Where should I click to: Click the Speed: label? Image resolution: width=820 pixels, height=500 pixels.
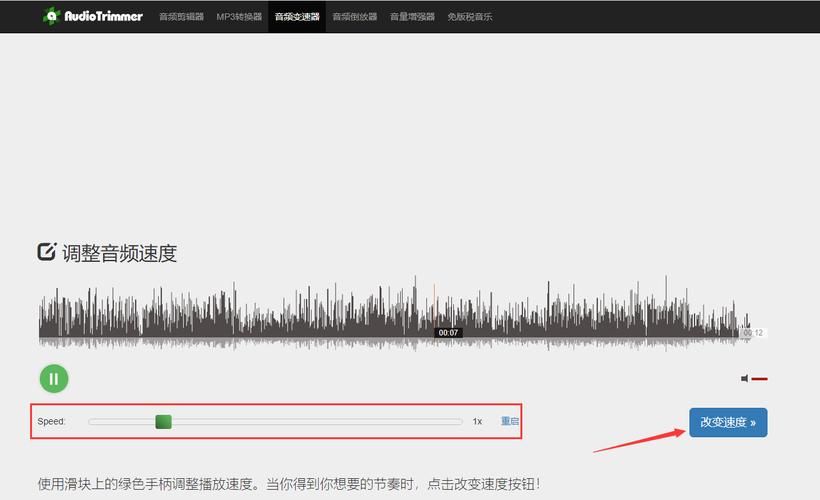click(x=51, y=422)
